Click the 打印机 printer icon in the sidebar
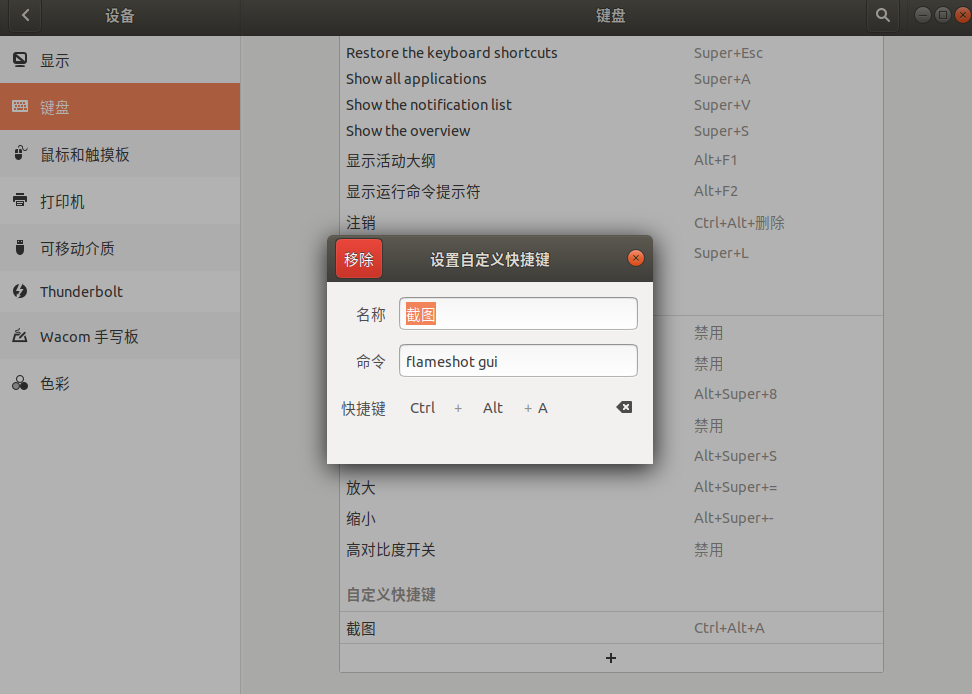Screen dimensions: 972x694 20,201
